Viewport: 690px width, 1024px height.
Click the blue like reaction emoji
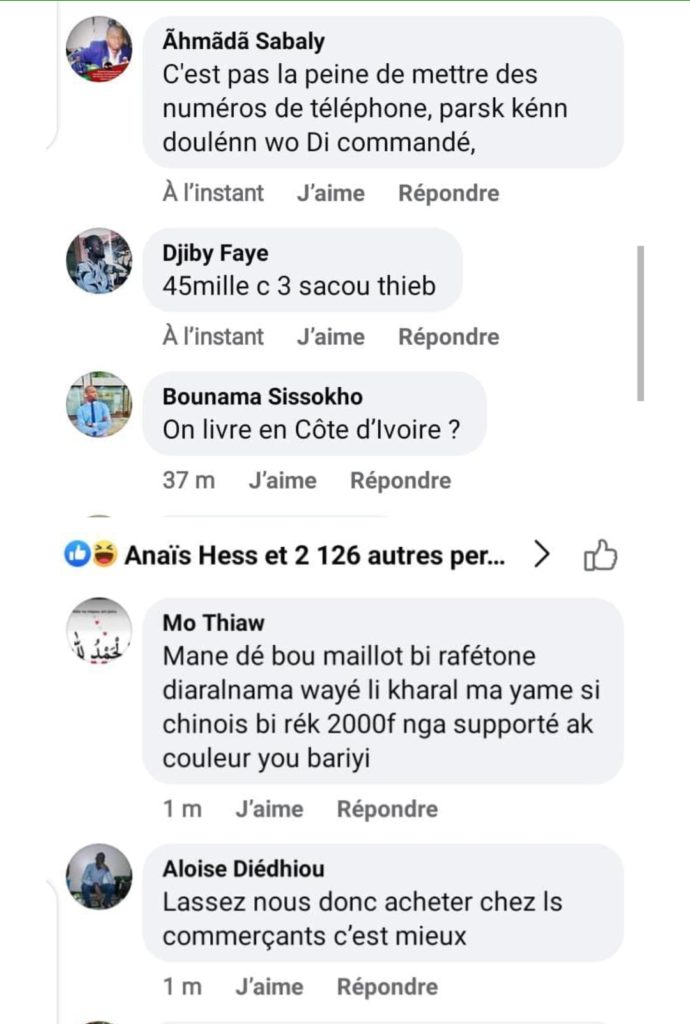77,555
